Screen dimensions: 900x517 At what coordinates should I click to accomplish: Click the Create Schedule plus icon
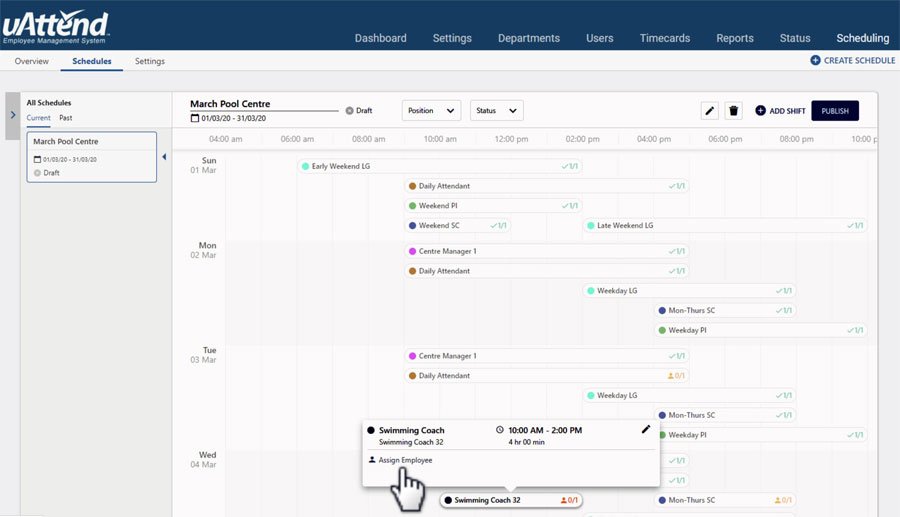815,61
